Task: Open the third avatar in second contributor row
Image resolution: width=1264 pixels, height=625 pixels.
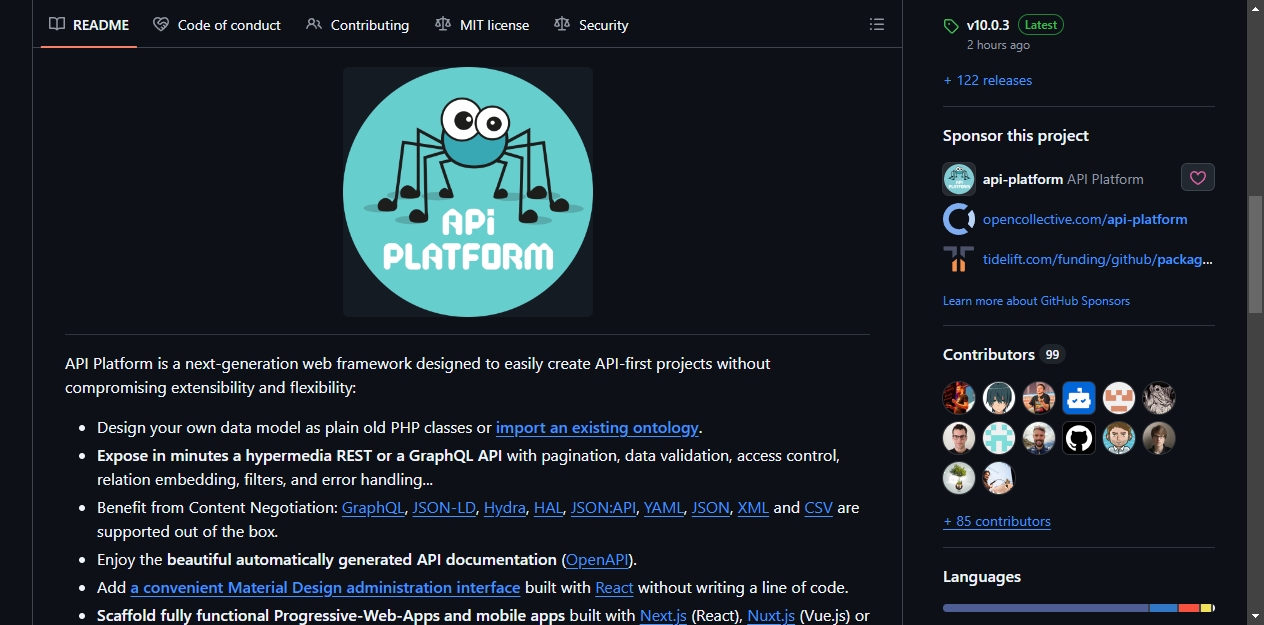Action: pyautogui.click(x=1039, y=438)
